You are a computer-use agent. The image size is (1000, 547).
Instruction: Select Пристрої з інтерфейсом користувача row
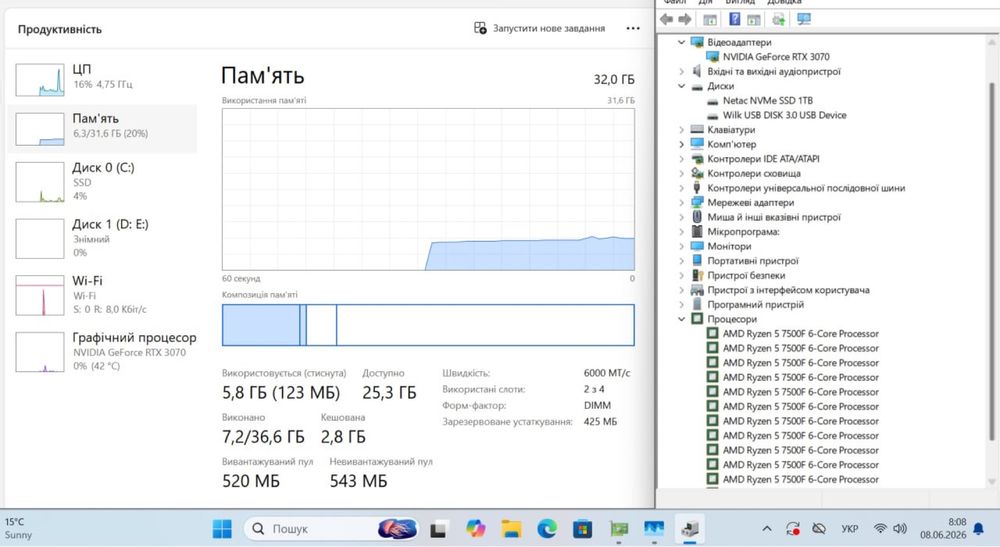click(788, 289)
